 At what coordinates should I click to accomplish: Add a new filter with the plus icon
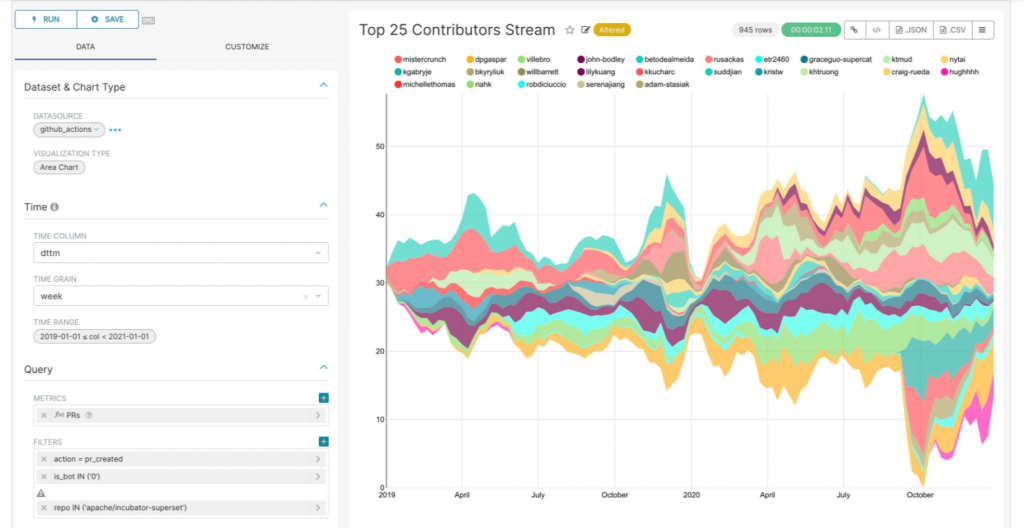click(323, 441)
